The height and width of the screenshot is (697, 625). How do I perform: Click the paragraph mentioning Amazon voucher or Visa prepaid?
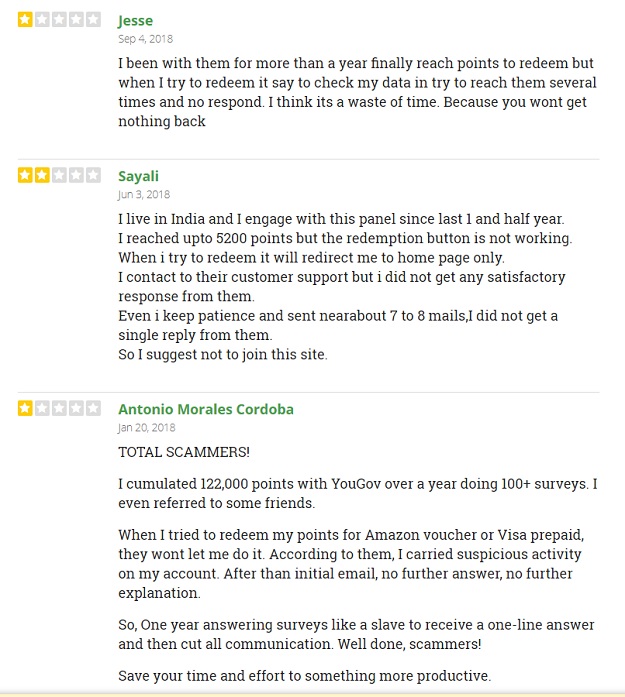coord(351,564)
